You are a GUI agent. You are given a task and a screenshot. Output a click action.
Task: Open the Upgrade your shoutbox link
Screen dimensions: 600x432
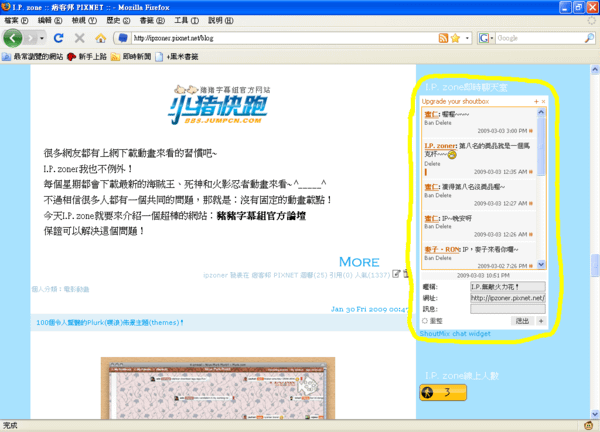pyautogui.click(x=455, y=101)
